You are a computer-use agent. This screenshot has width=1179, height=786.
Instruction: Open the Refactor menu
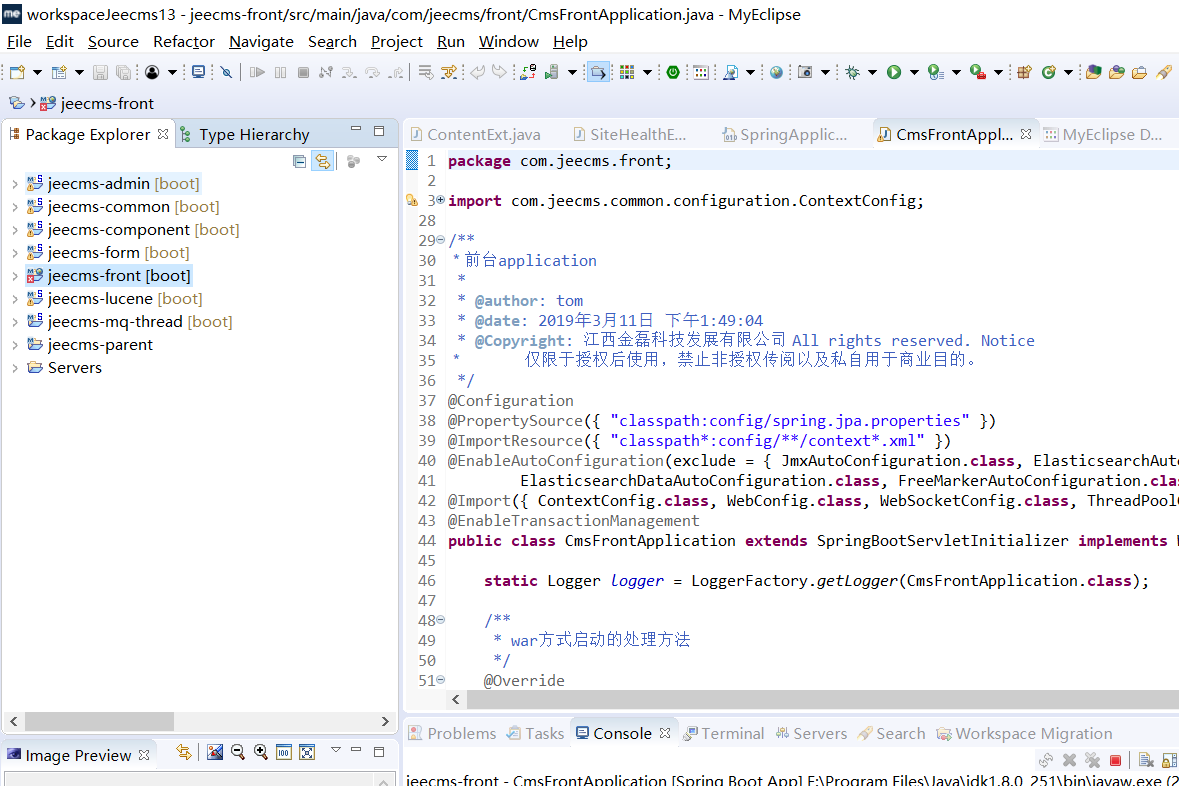point(183,42)
